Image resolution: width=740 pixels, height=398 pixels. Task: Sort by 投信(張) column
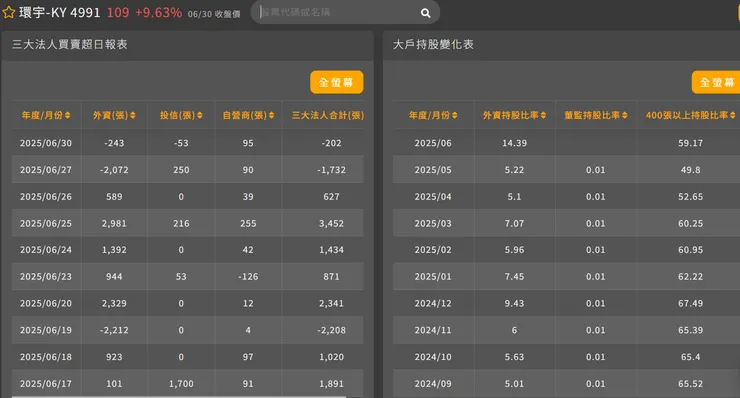pyautogui.click(x=181, y=115)
